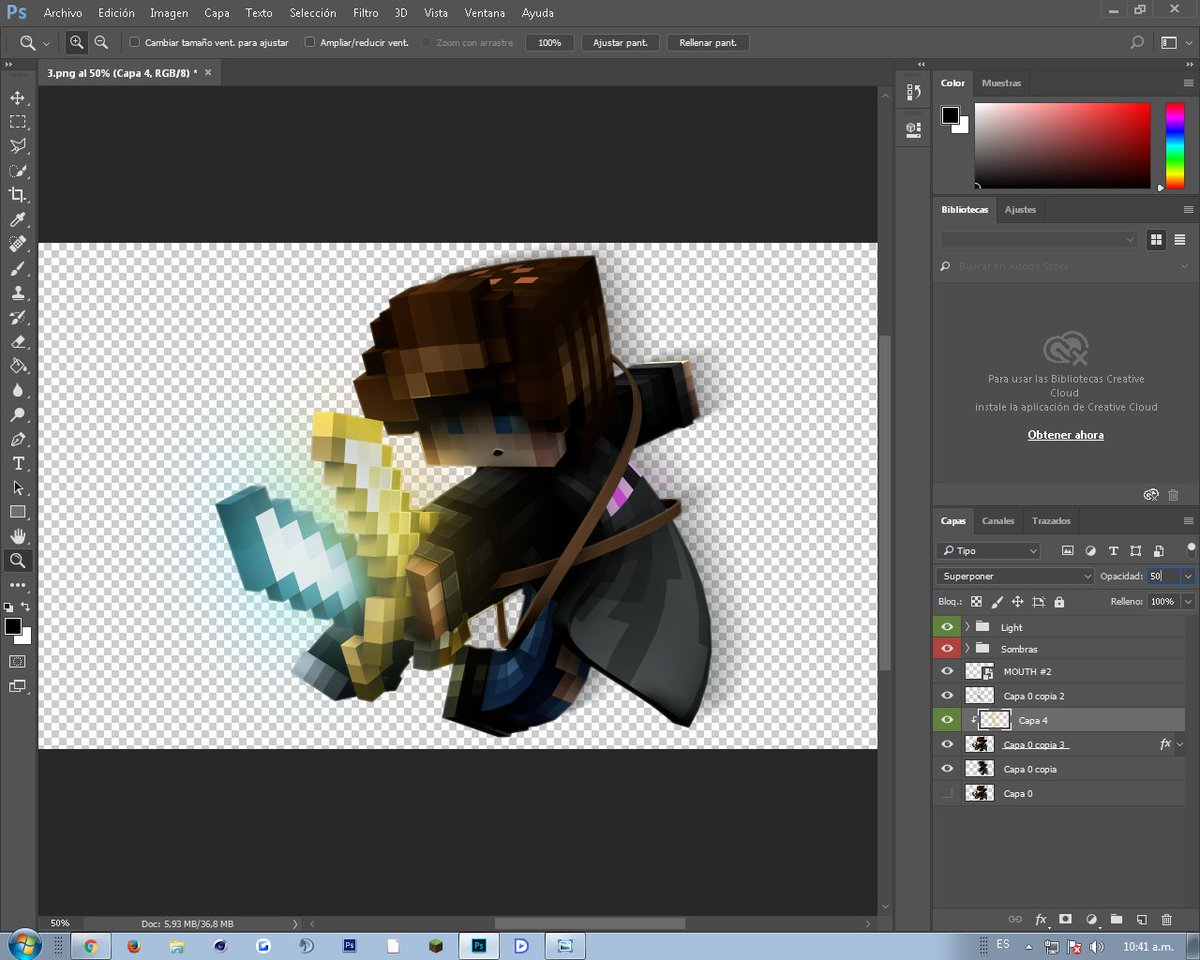Select the Brush tool
1200x960 pixels.
pos(18,268)
